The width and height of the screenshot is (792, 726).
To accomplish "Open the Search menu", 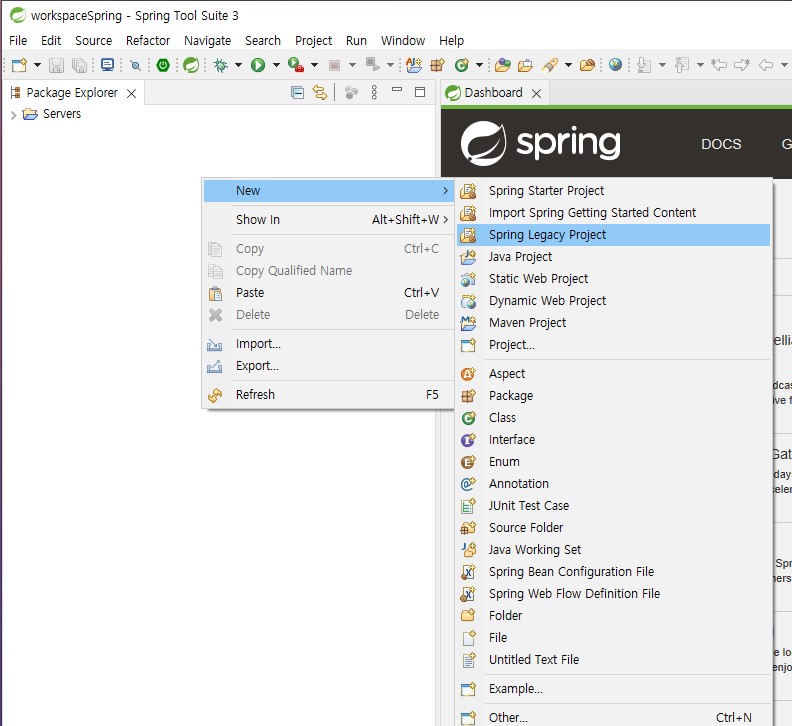I will [x=263, y=40].
